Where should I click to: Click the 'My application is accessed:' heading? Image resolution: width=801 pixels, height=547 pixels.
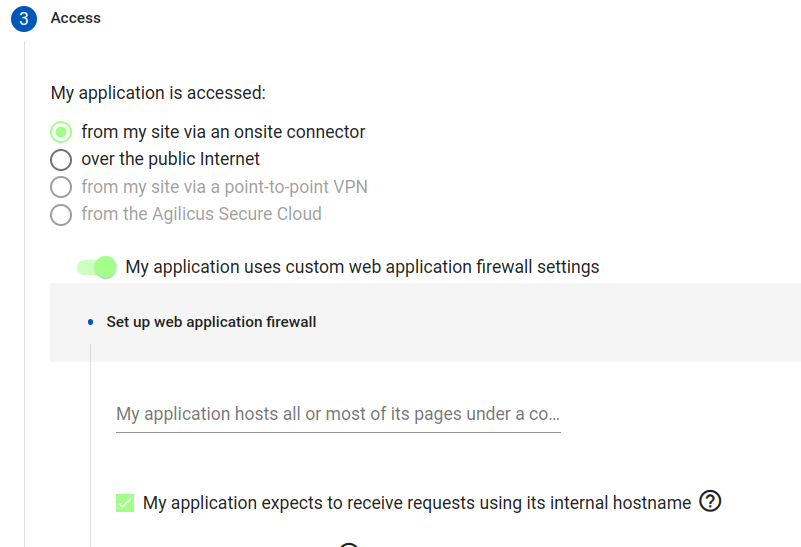(158, 93)
